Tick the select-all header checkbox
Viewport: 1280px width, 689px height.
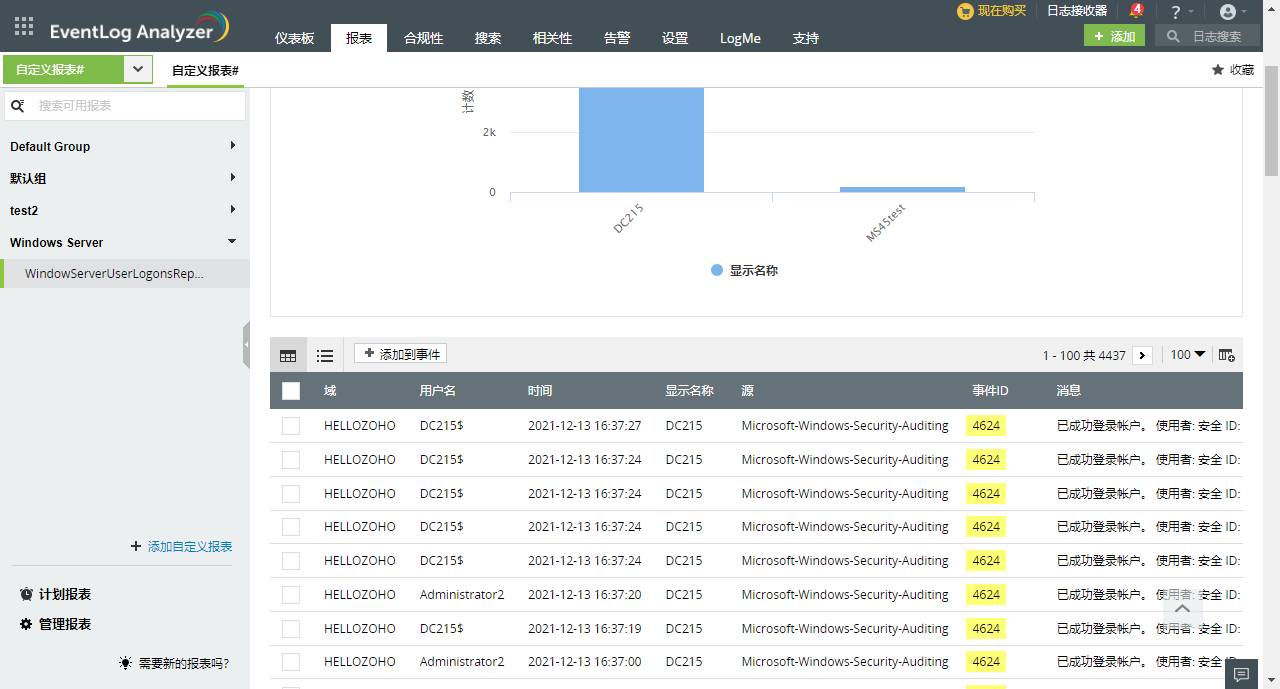(x=291, y=391)
